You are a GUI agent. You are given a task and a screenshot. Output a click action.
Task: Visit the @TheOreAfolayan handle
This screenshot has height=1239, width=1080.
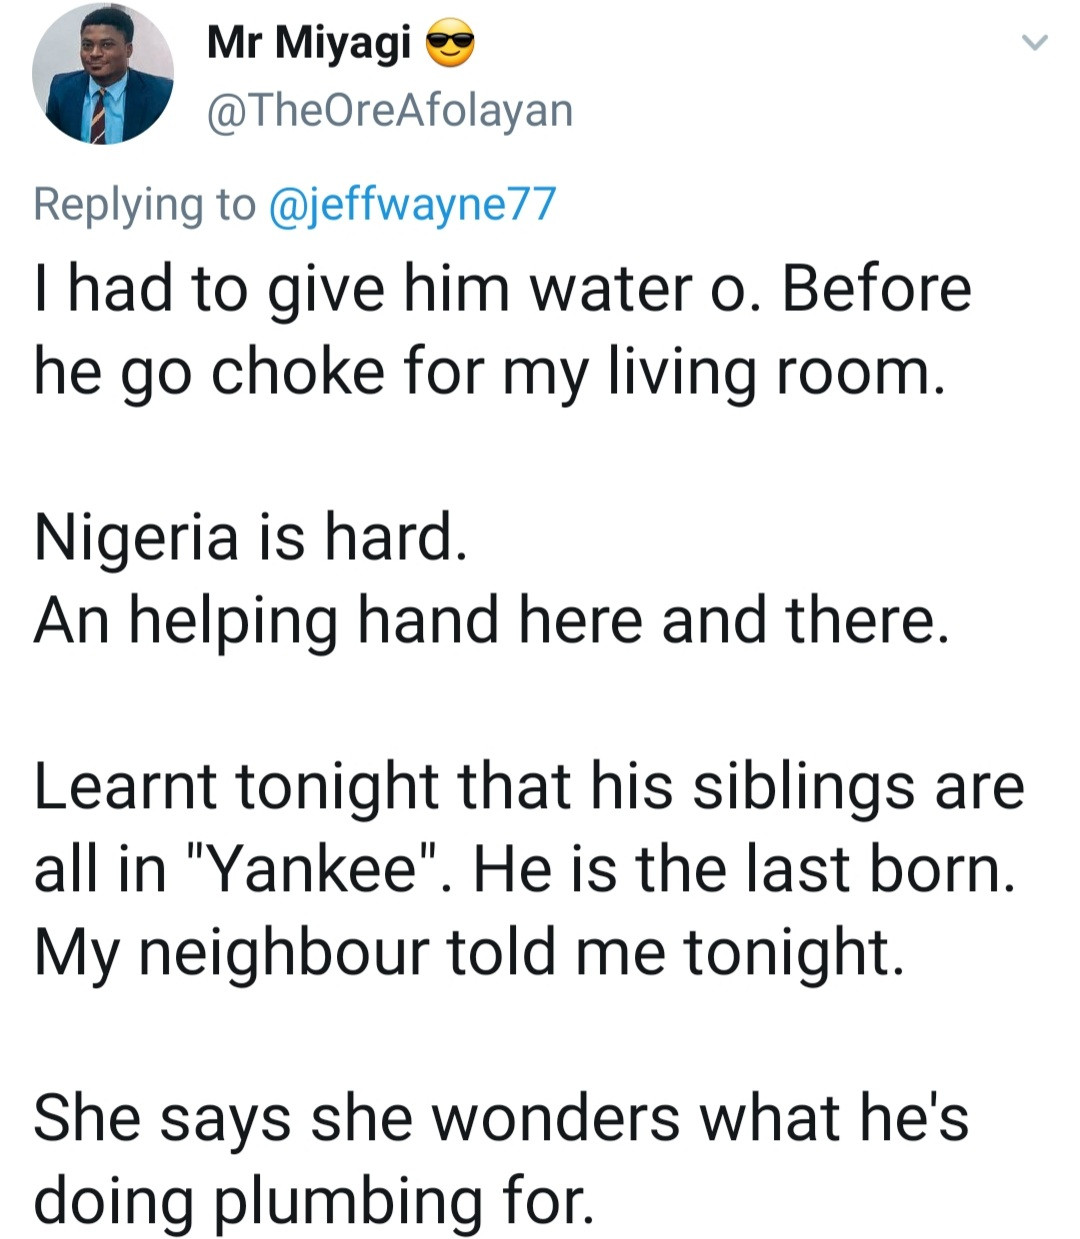[389, 110]
